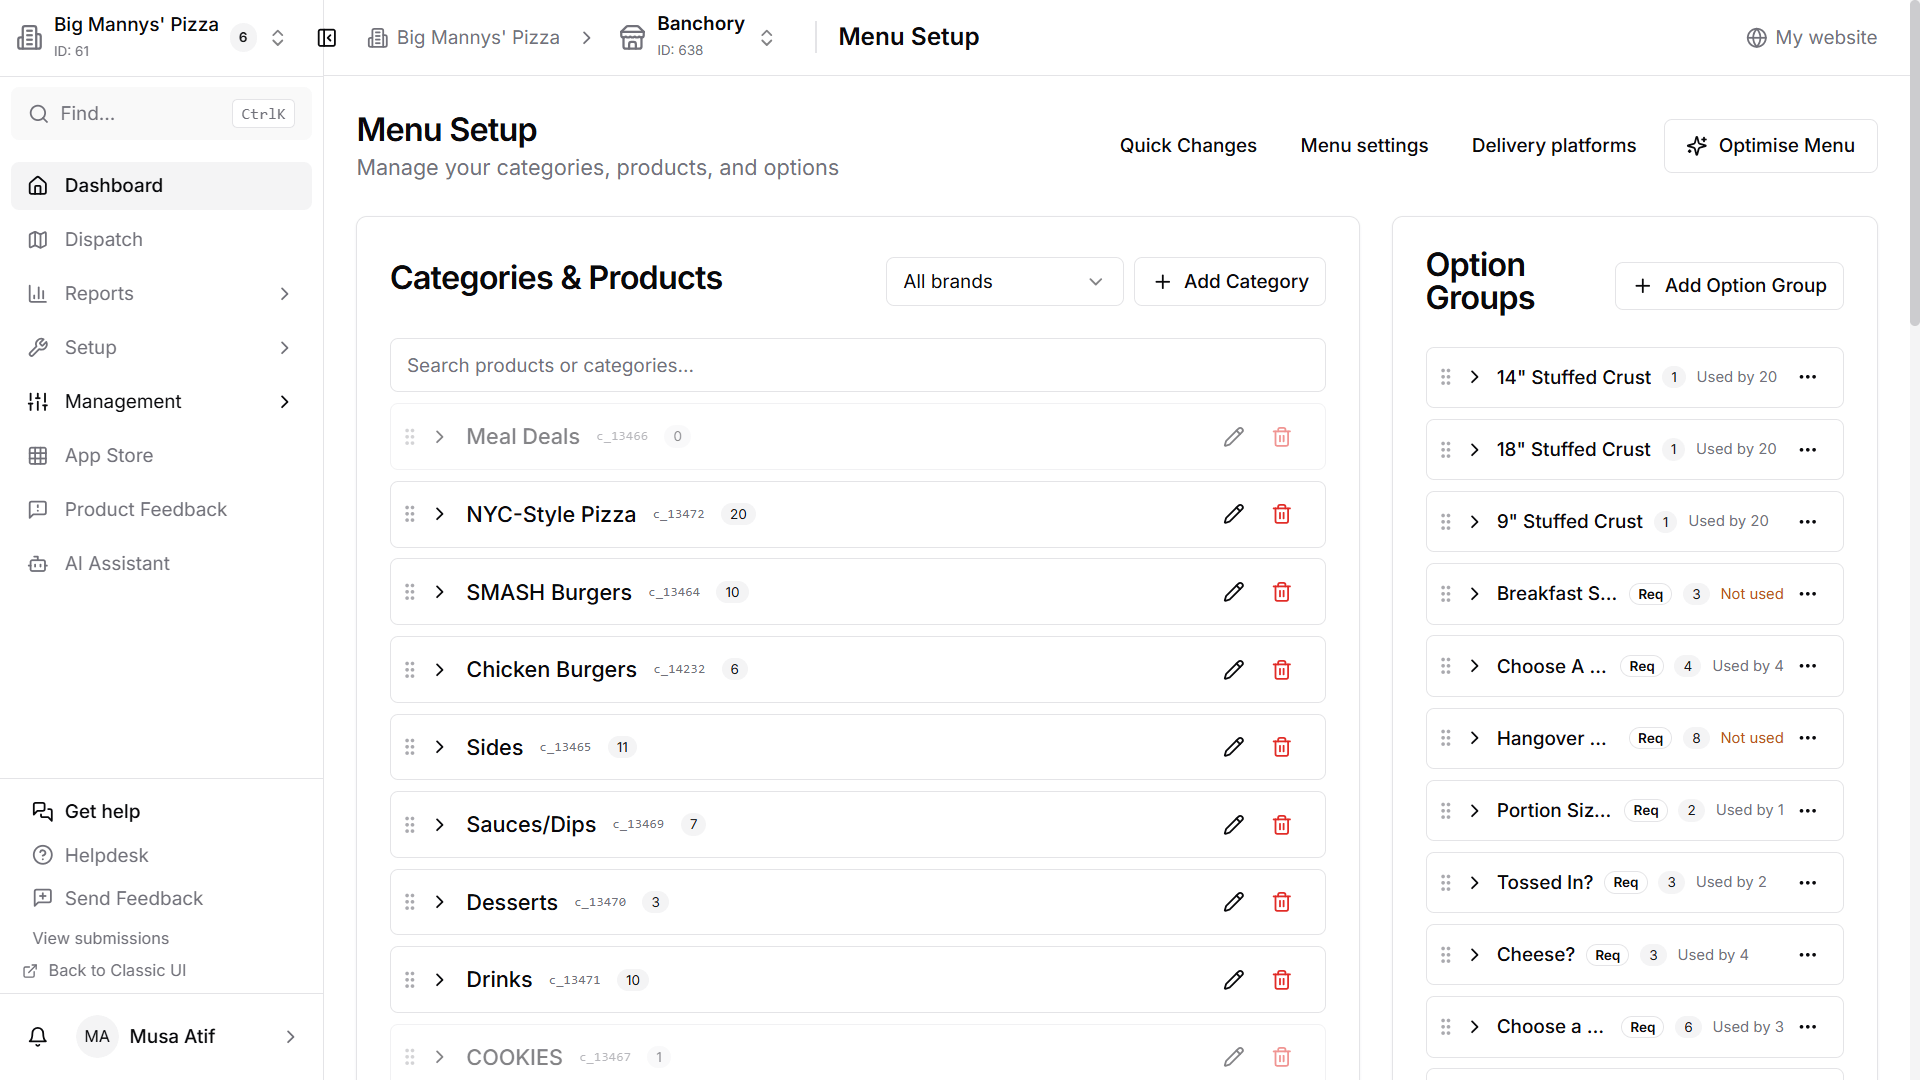Open Delivery platforms
Screen dimensions: 1920x1080
(1554, 146)
